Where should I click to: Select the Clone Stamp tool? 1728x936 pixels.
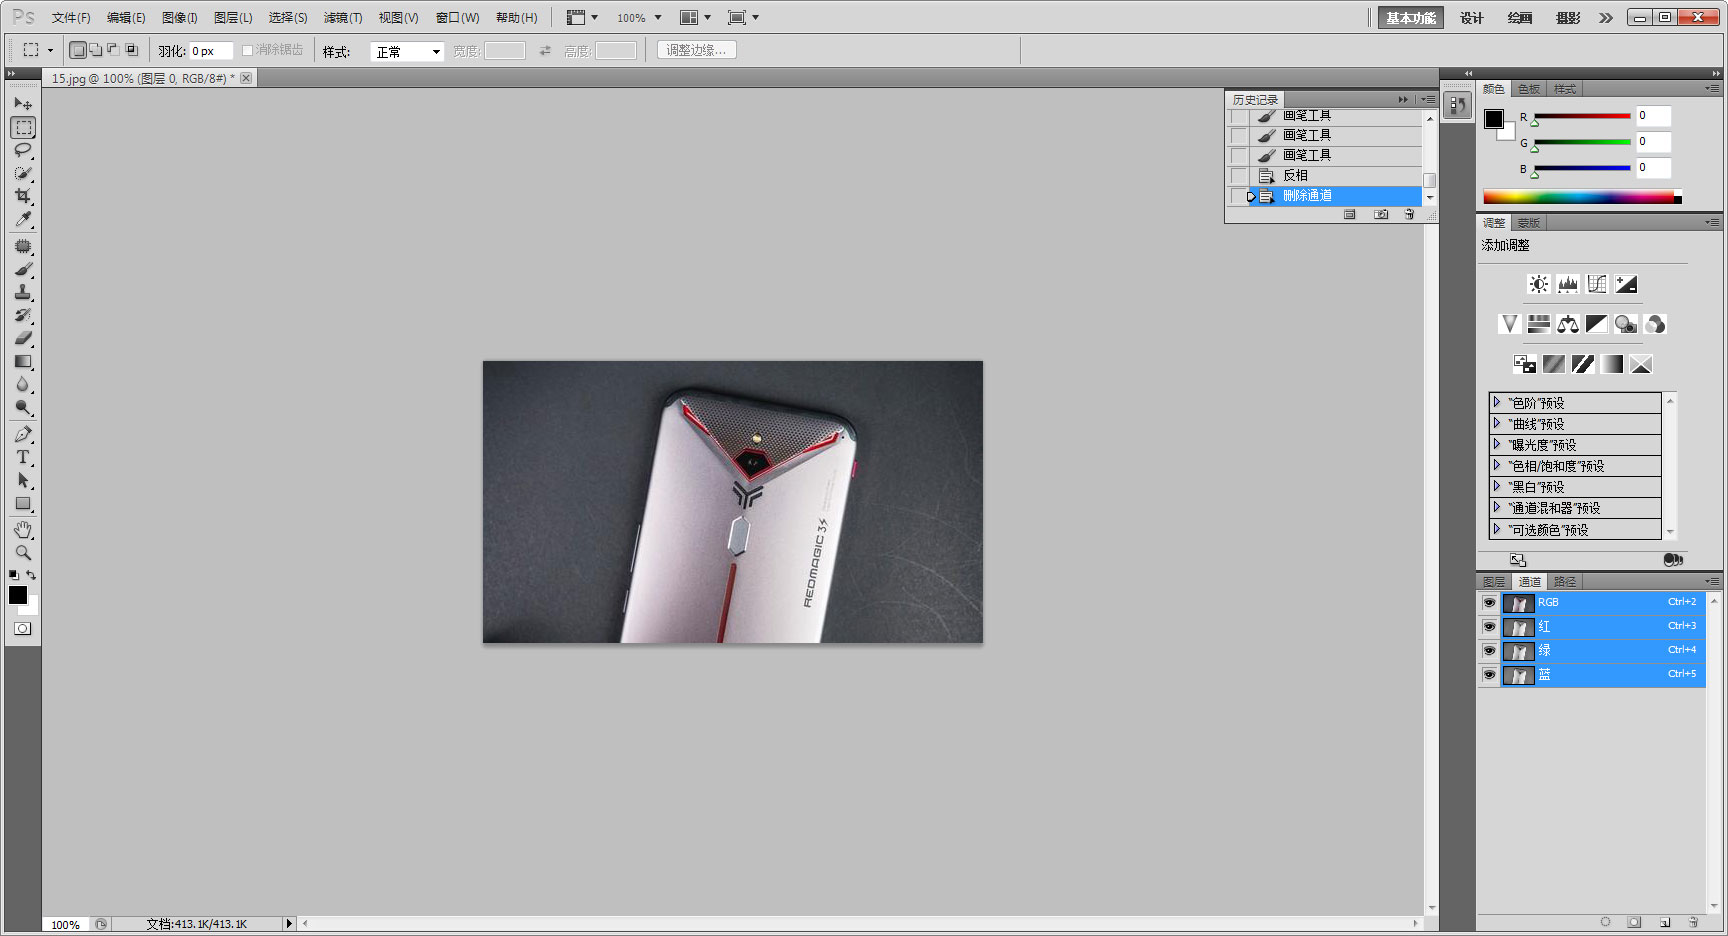[x=22, y=293]
